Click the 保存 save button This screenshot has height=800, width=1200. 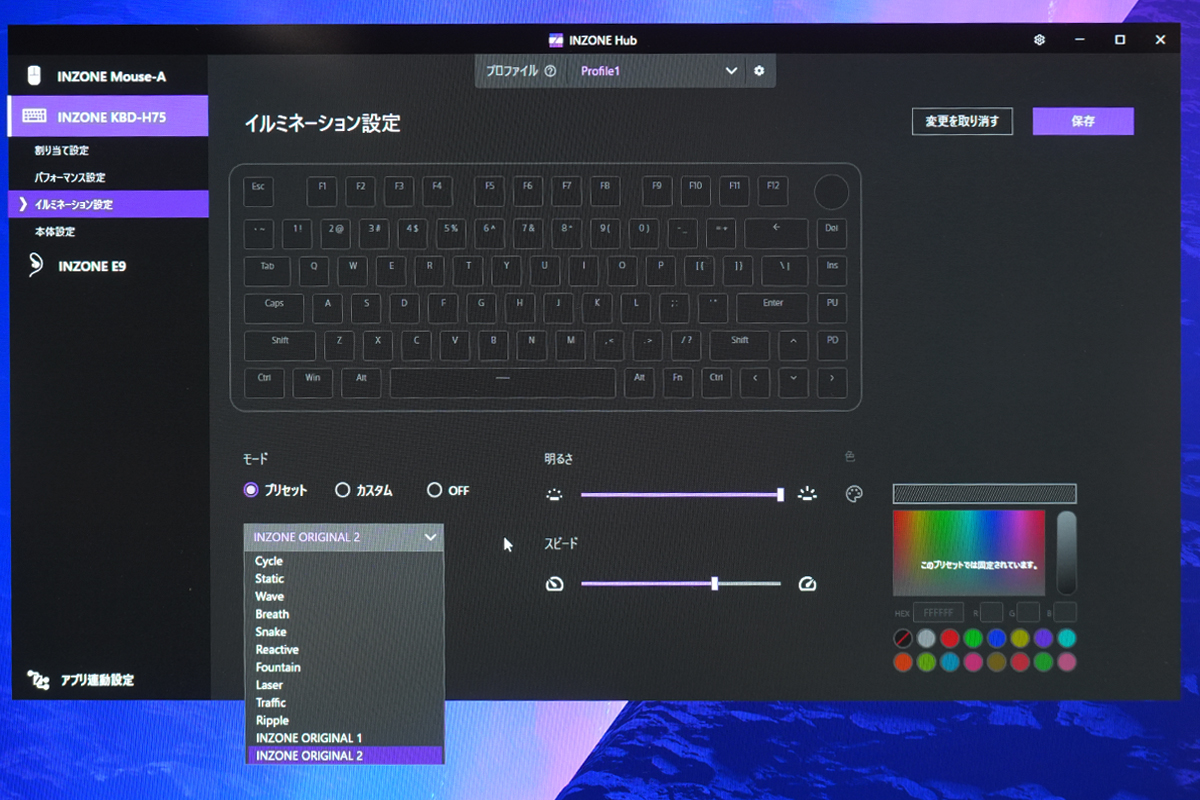pos(1083,121)
